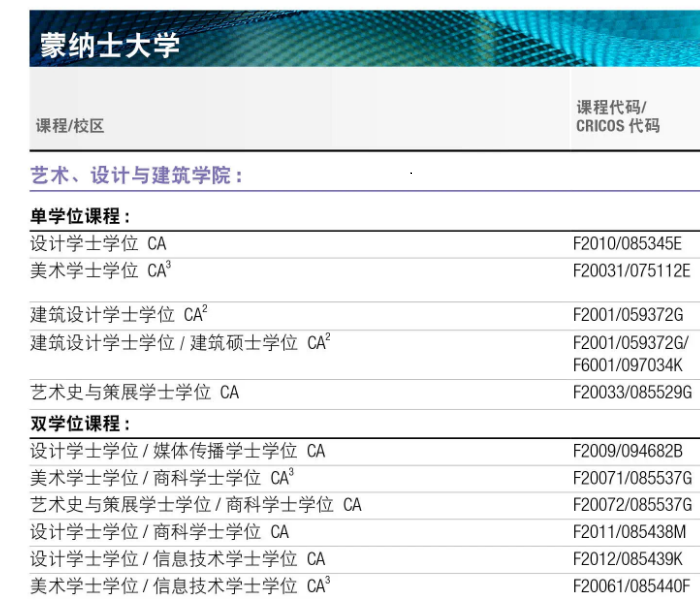700x600 pixels.
Task: Click course code F20071/085537G
Action: tap(633, 478)
